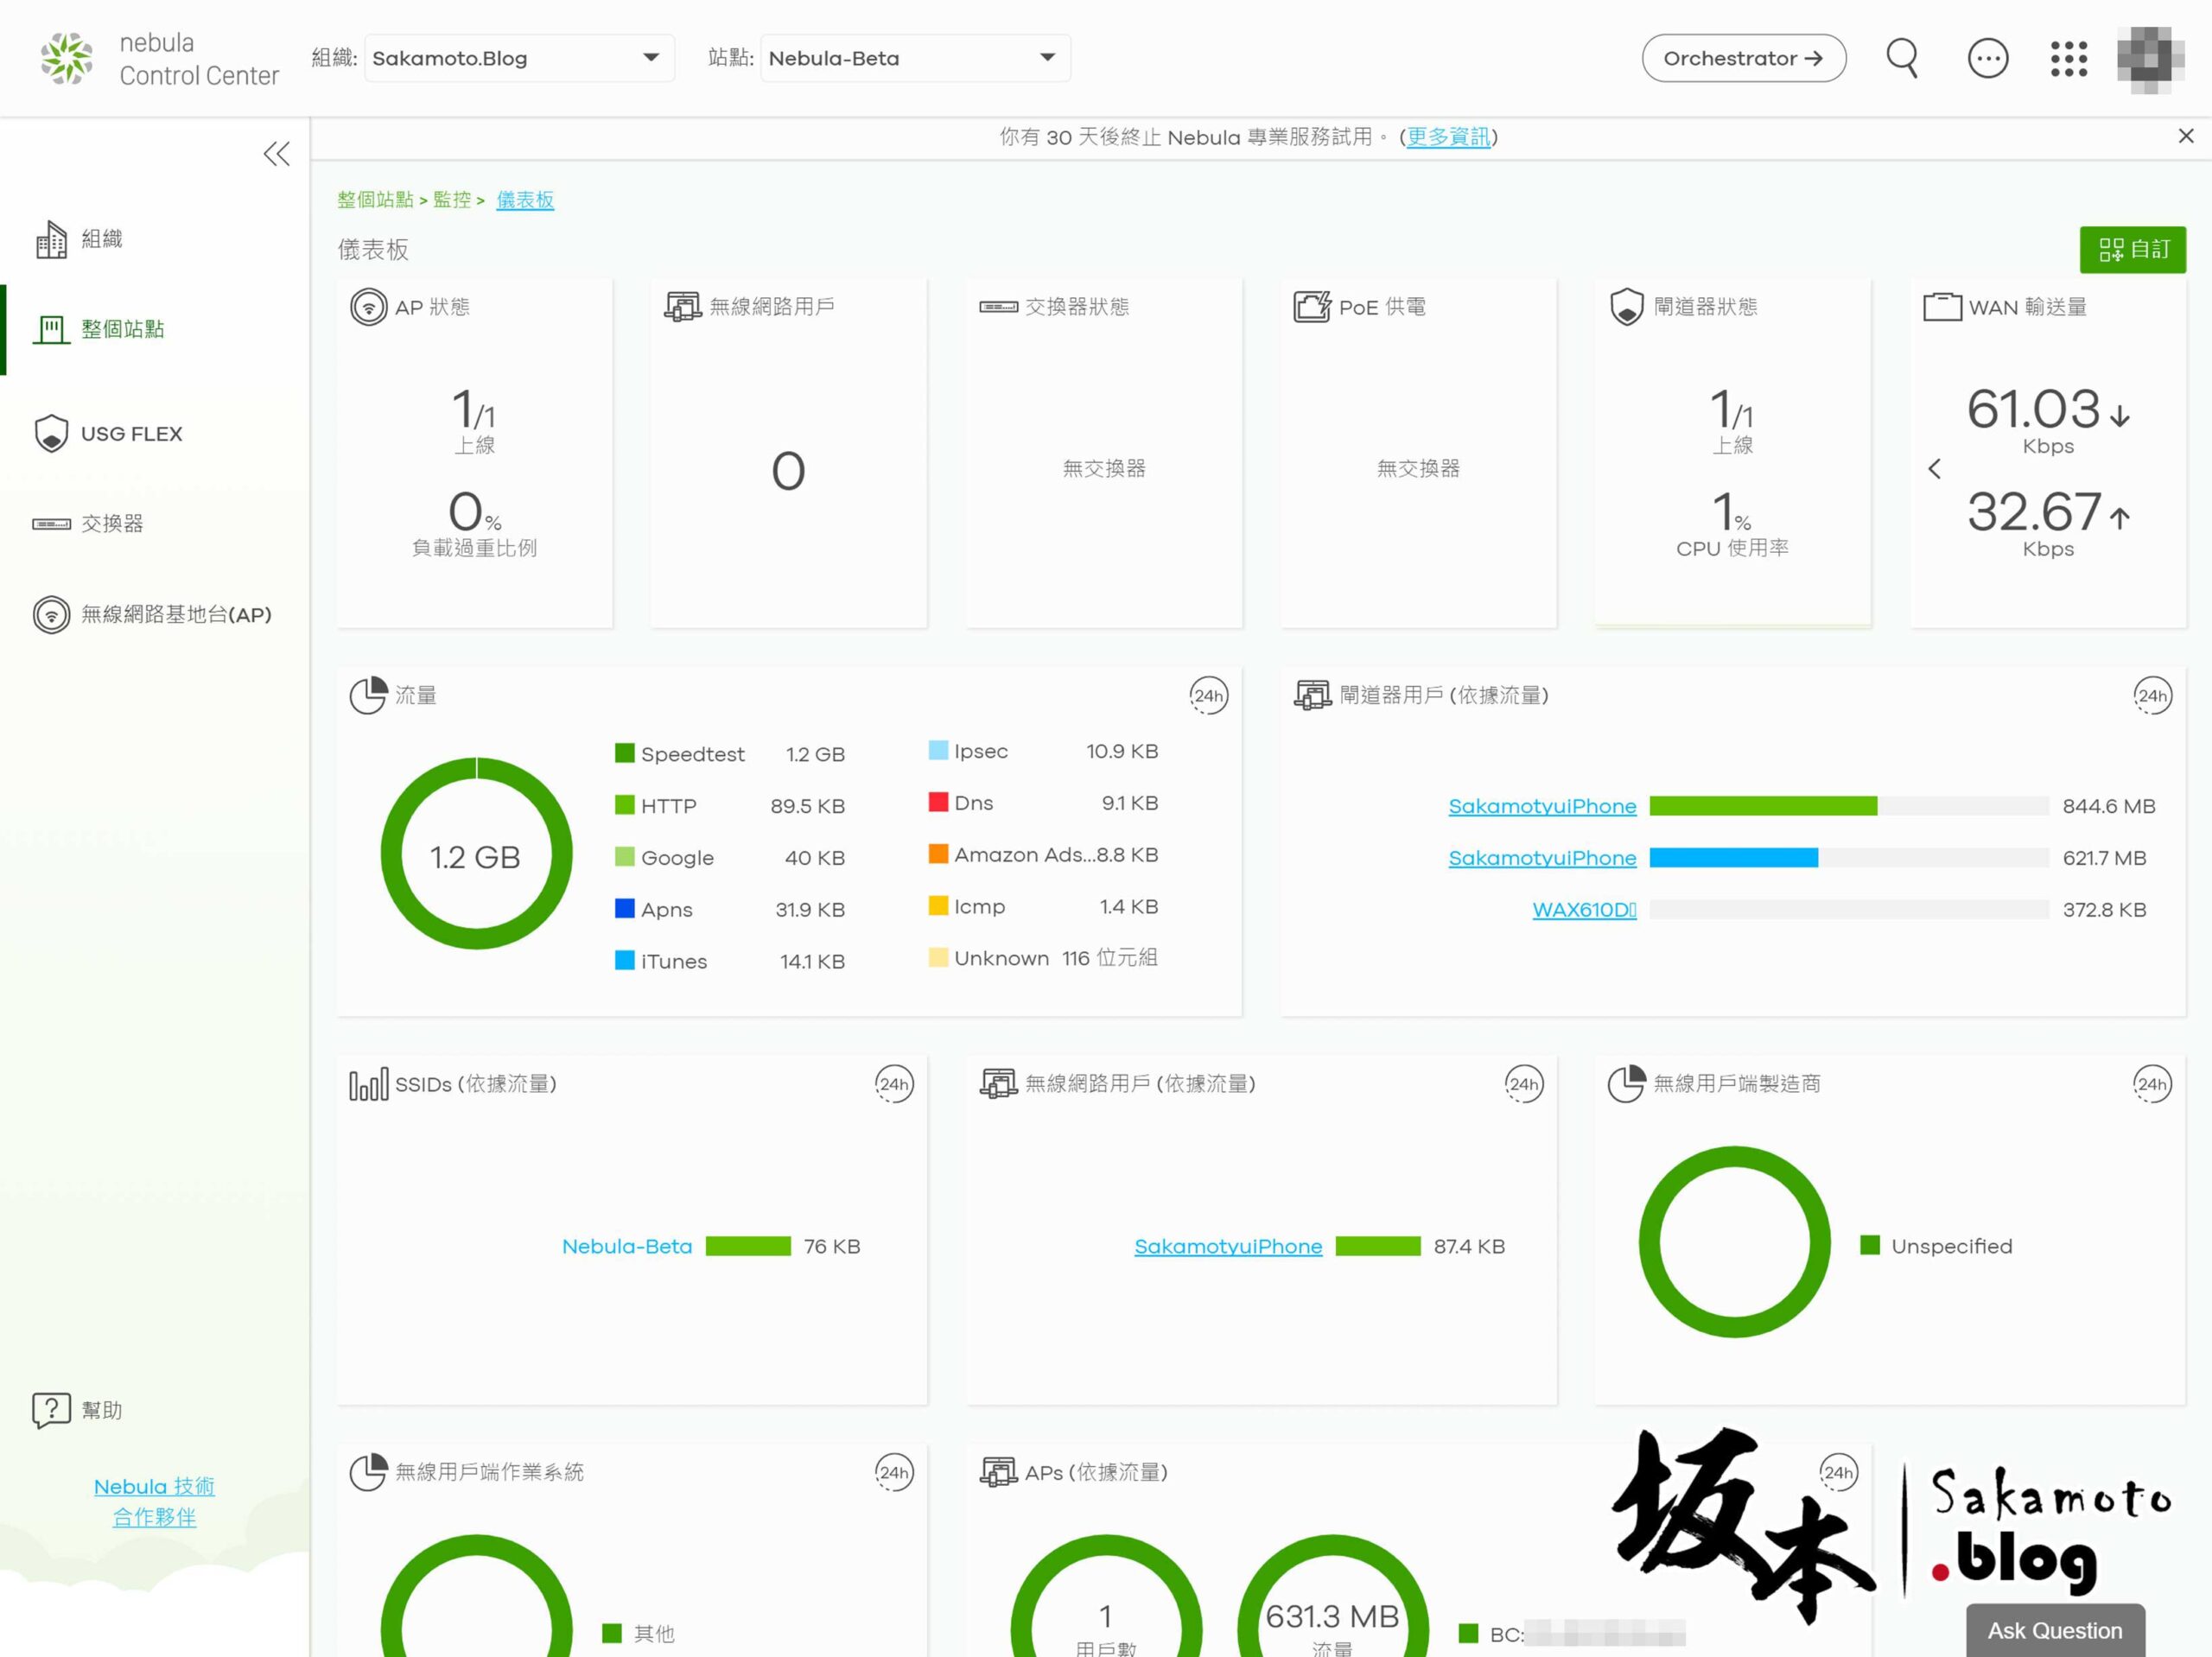
Task: Open 幫助 in the sidebar
Action: pos(77,1410)
